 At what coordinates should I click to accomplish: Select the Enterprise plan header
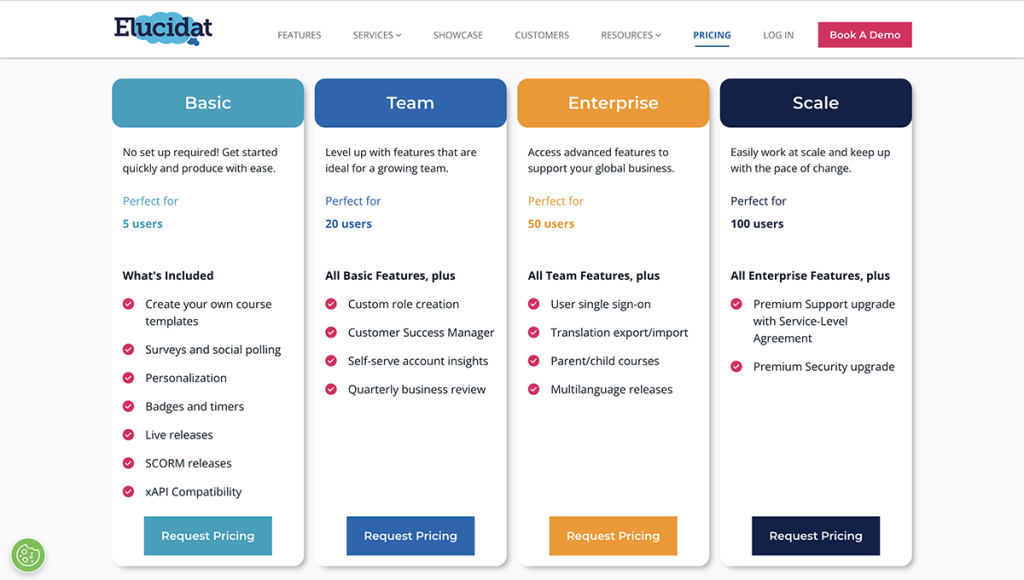pos(613,103)
